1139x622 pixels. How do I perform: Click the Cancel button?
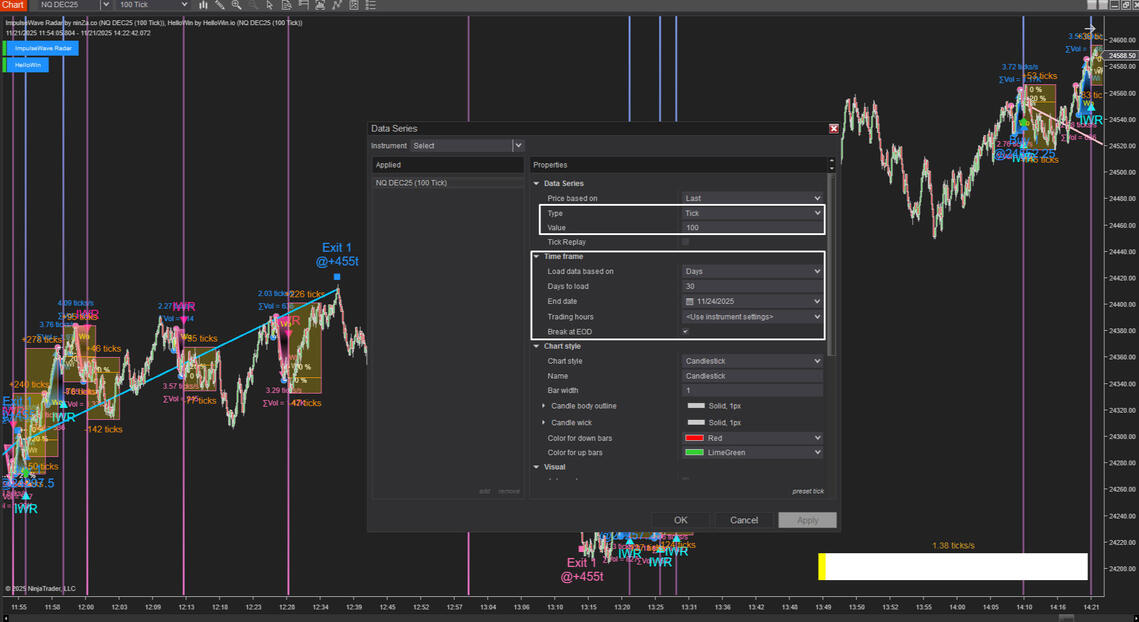(x=743, y=520)
